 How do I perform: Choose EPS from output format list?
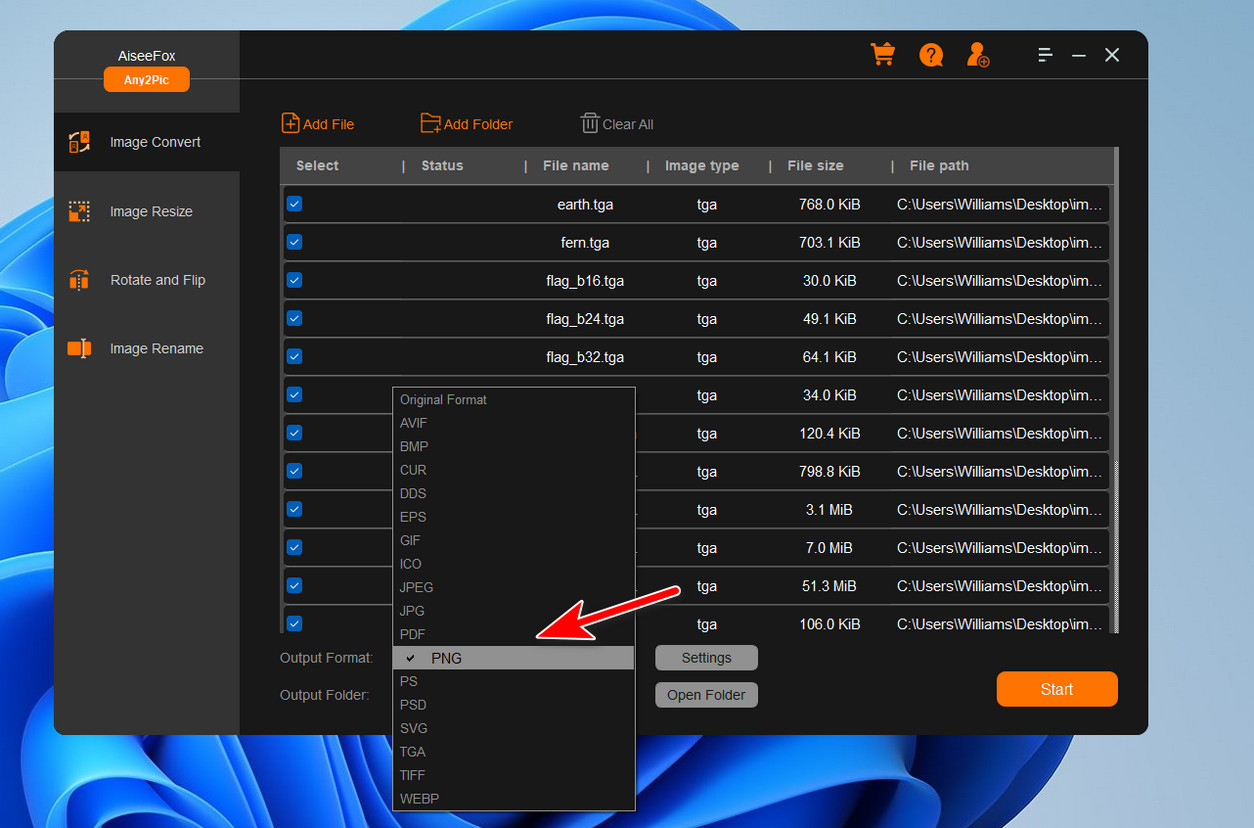[514, 517]
